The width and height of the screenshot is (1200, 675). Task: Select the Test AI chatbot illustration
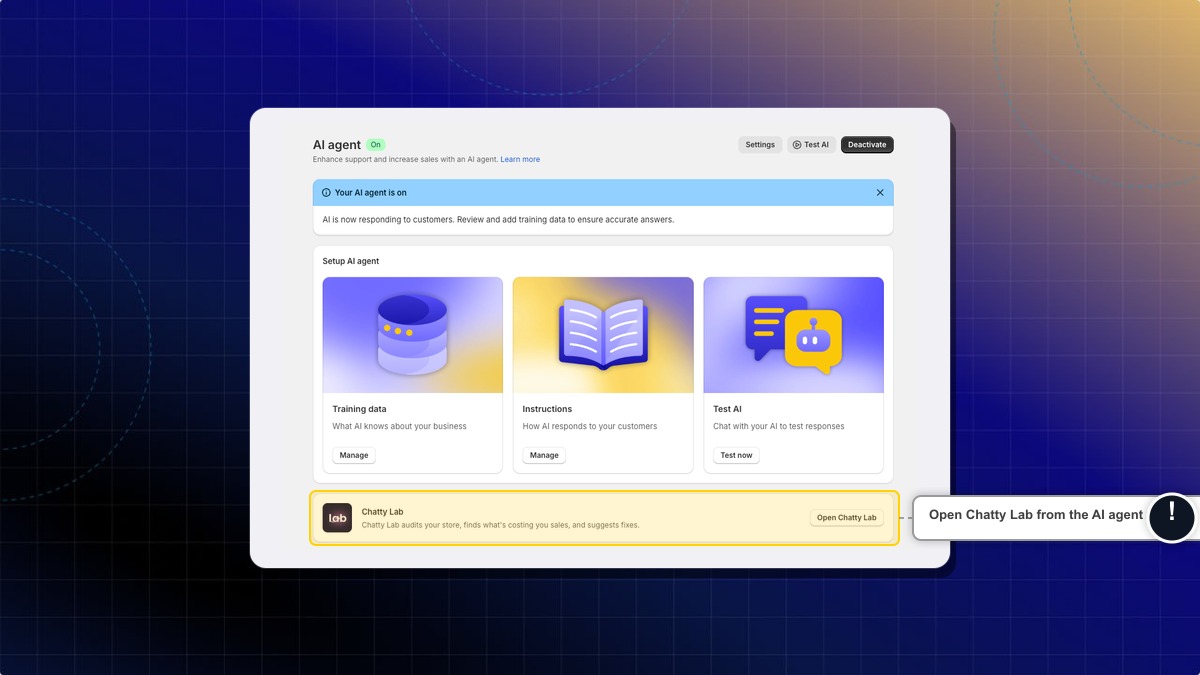pyautogui.click(x=793, y=335)
